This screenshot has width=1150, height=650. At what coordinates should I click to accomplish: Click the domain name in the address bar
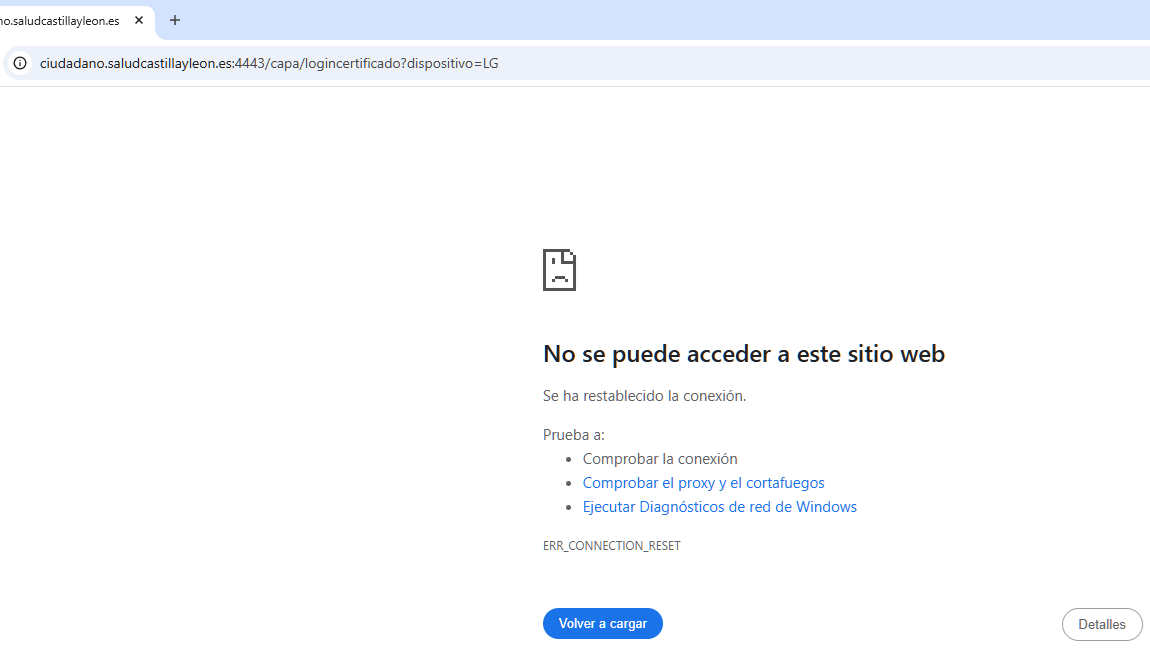(x=135, y=63)
